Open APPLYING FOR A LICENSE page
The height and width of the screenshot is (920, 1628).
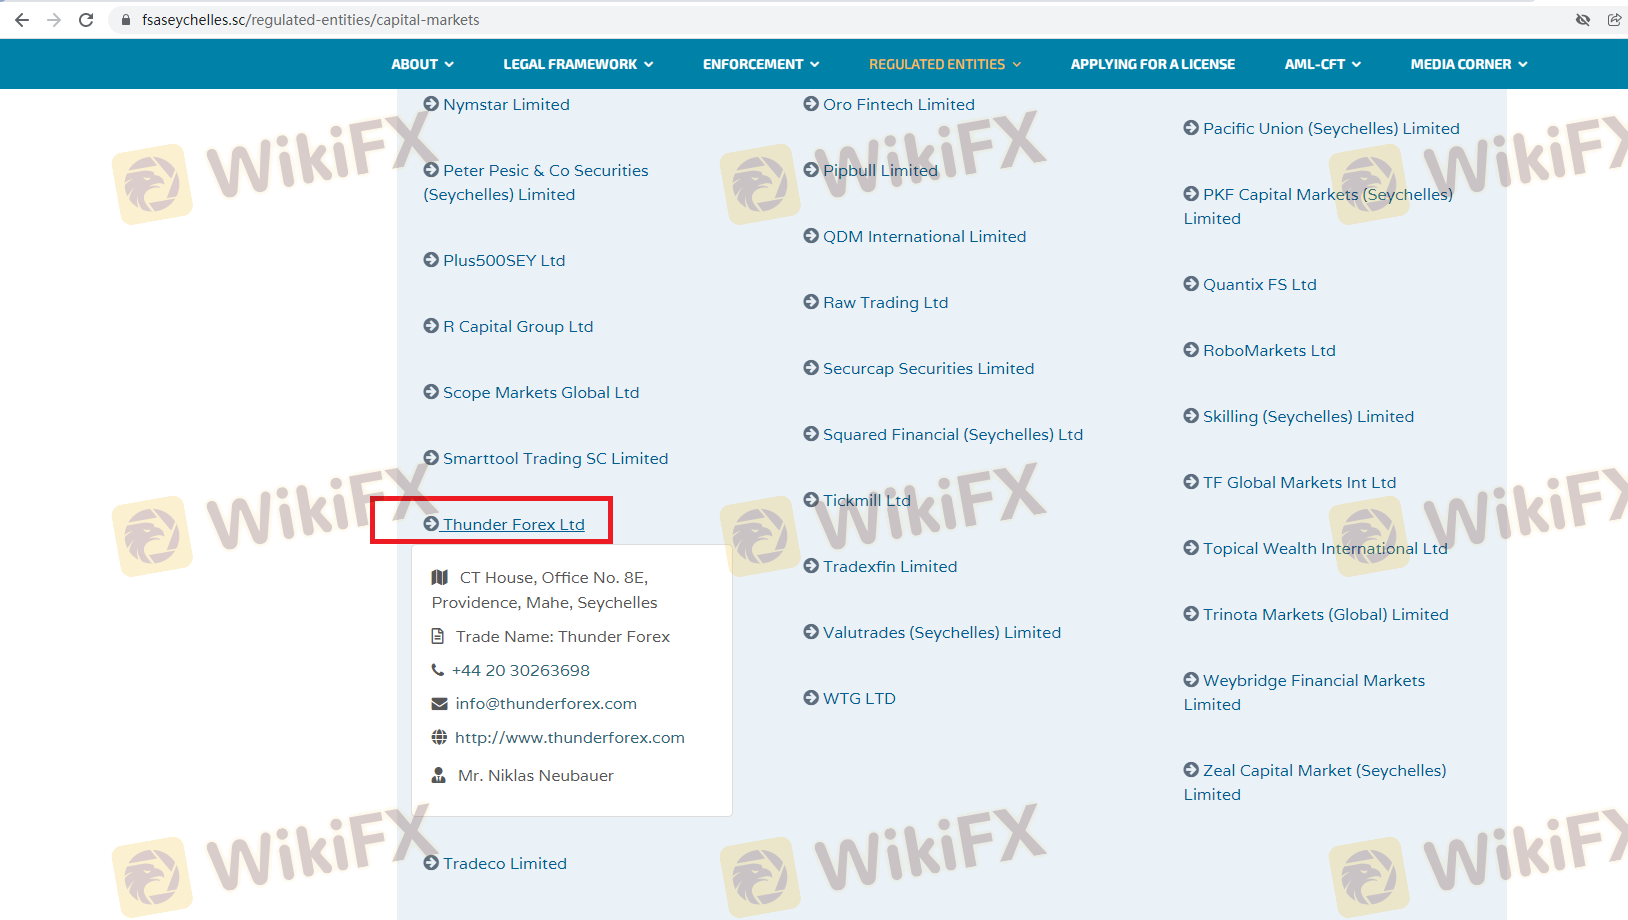pos(1152,64)
